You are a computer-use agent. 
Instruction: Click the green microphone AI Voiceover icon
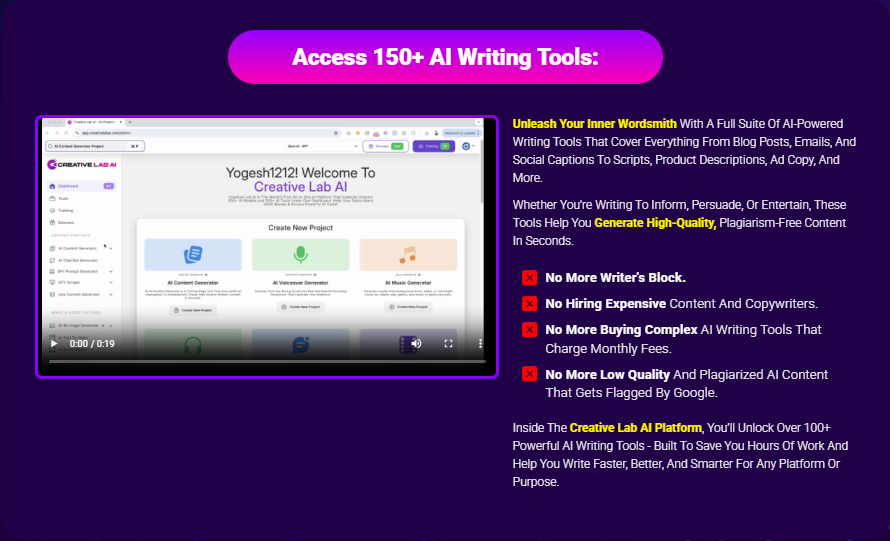[300, 254]
